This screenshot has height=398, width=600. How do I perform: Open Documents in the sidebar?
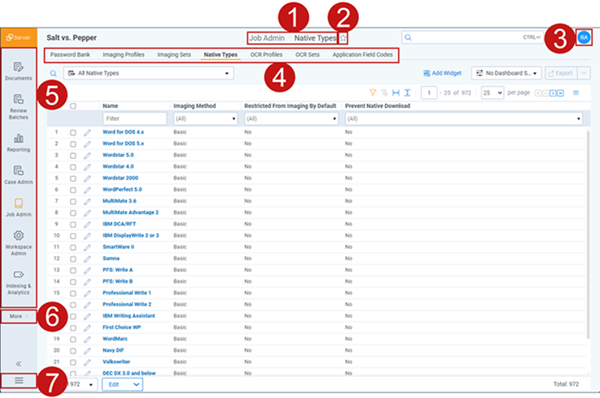[18, 71]
